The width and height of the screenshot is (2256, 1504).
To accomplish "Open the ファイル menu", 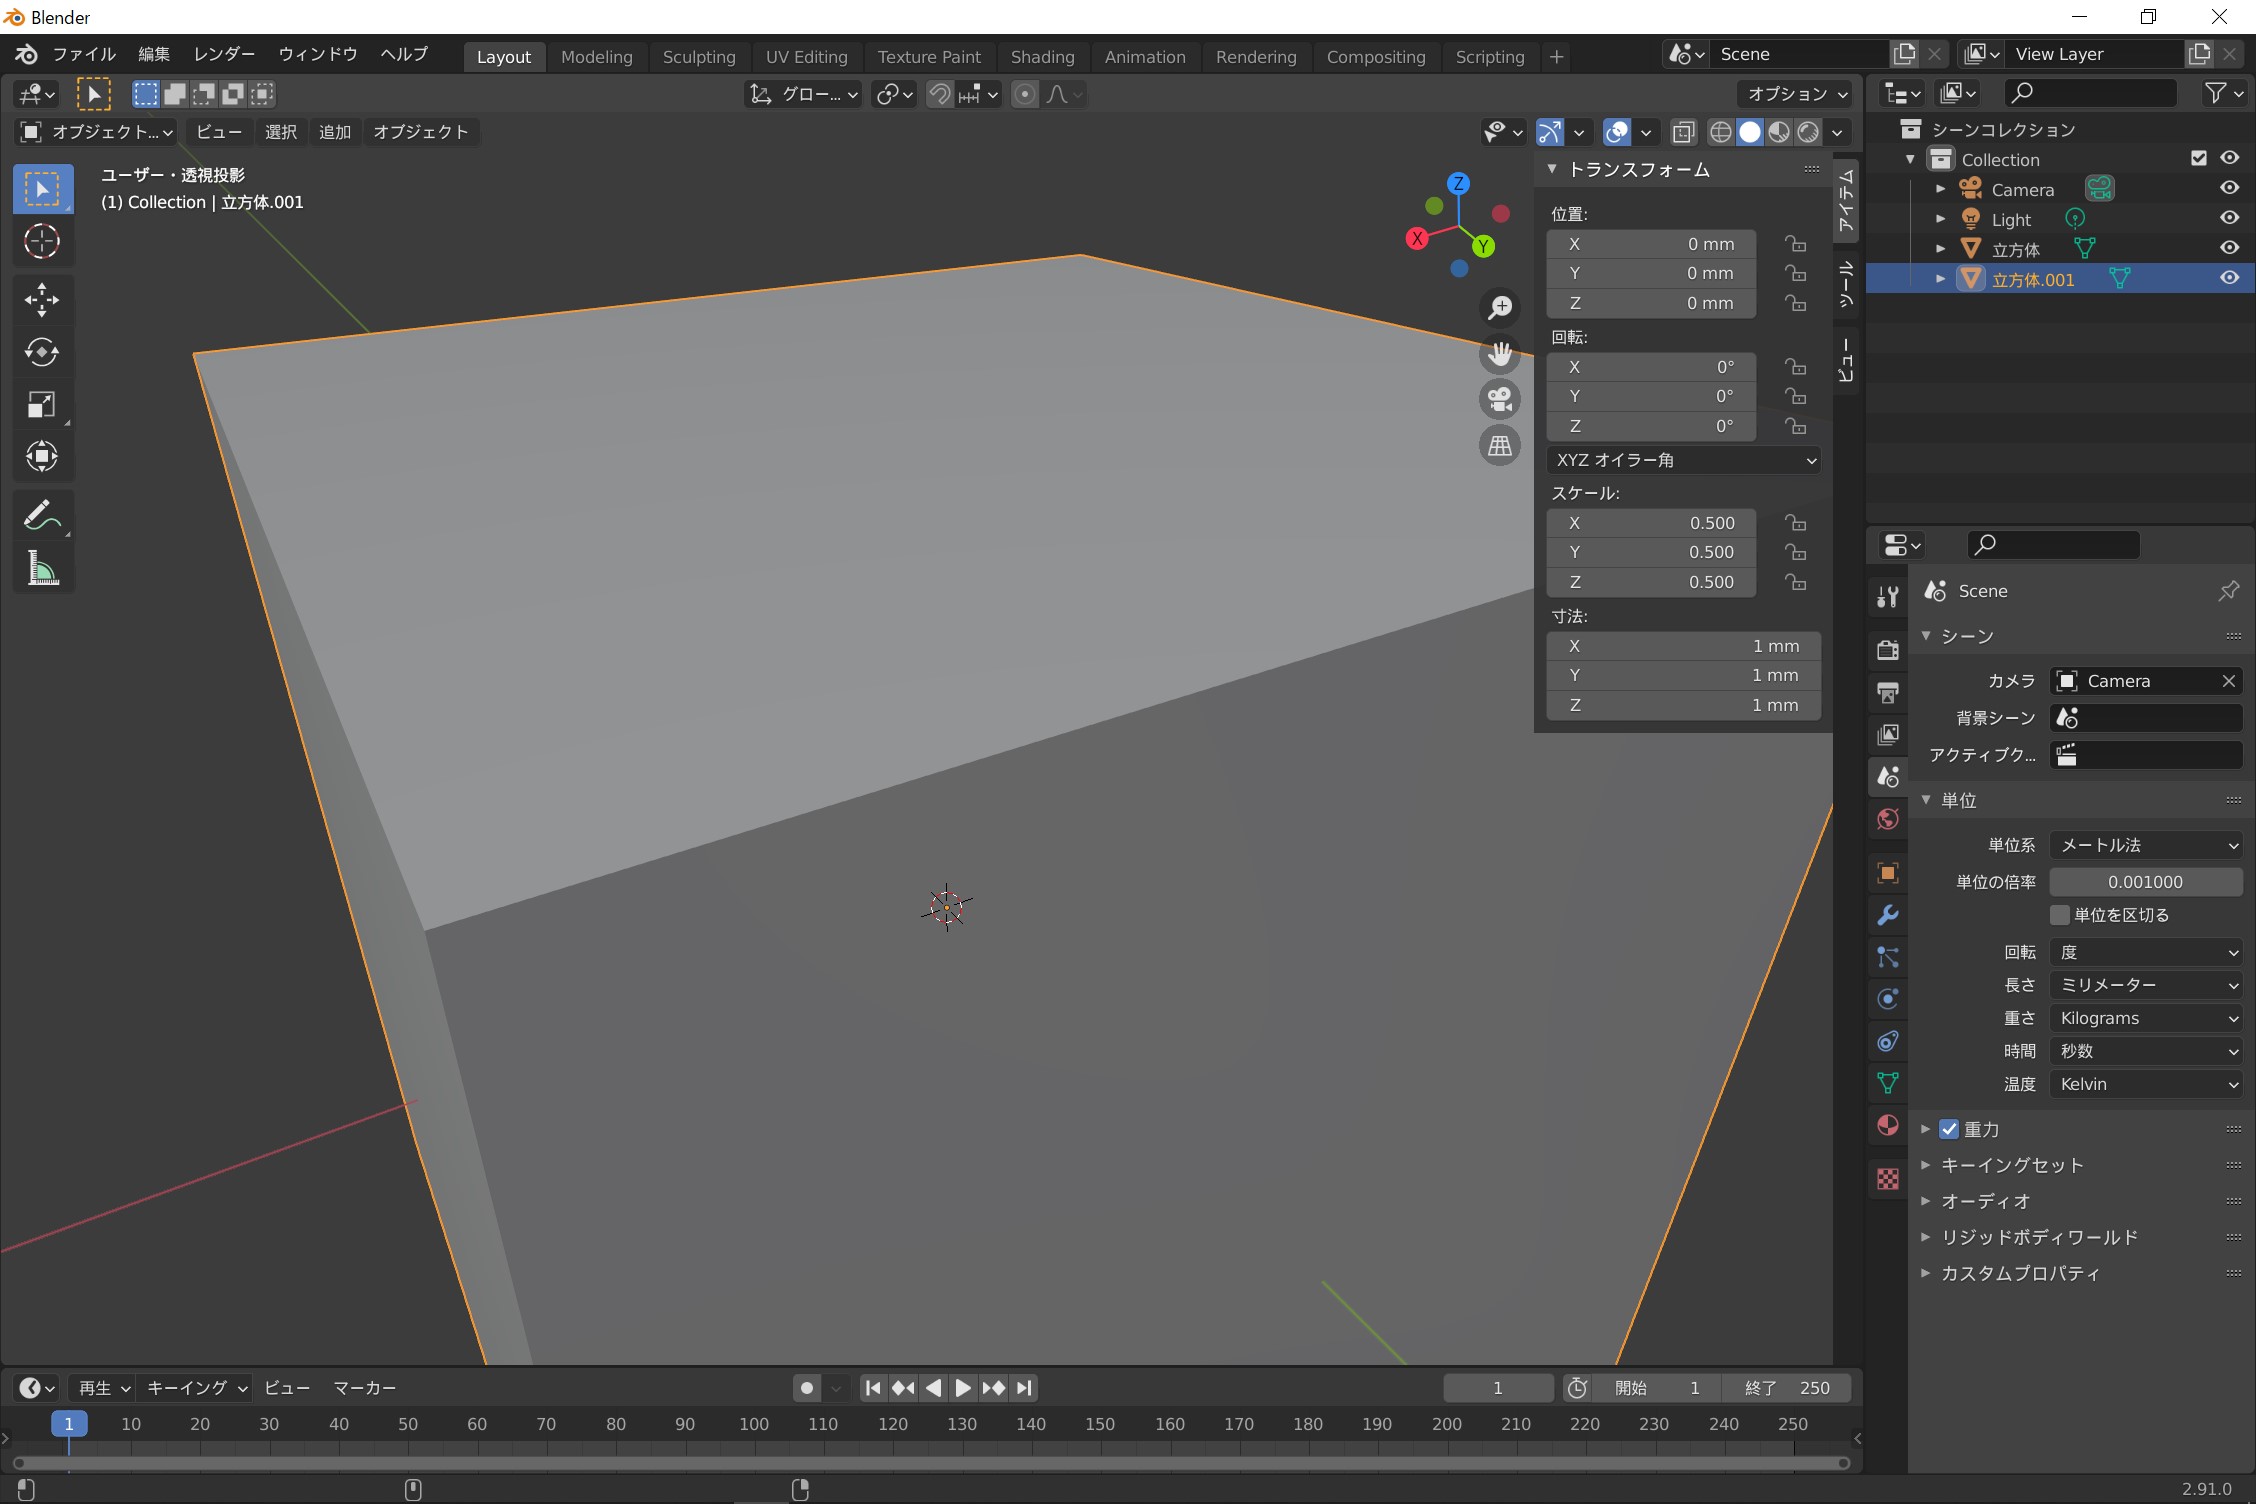I will click(x=84, y=54).
